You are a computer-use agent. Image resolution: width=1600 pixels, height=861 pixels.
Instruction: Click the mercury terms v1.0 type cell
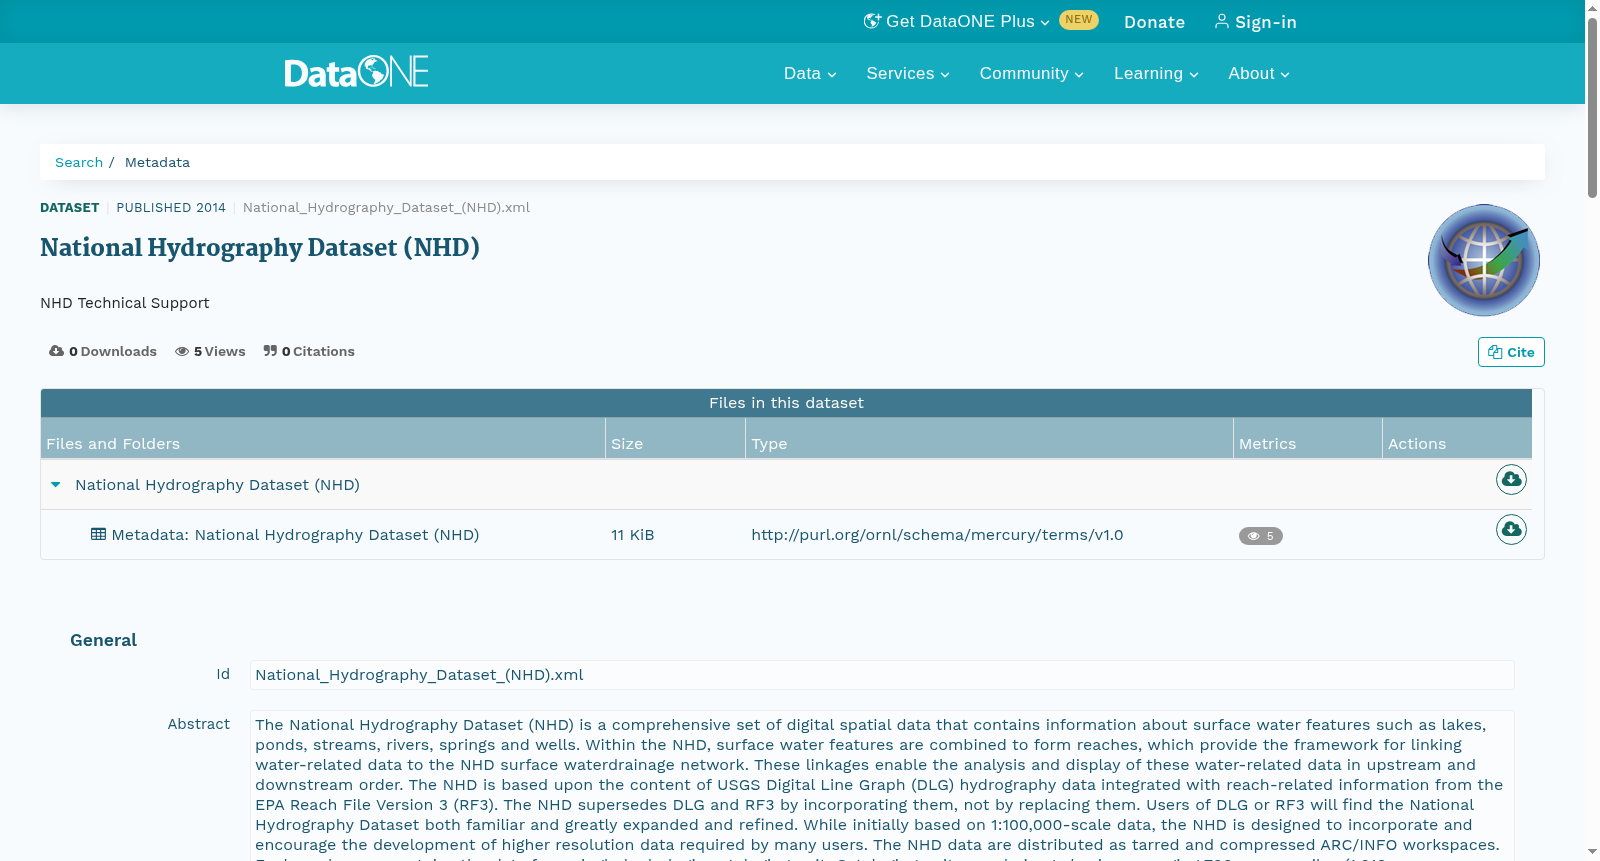(937, 535)
